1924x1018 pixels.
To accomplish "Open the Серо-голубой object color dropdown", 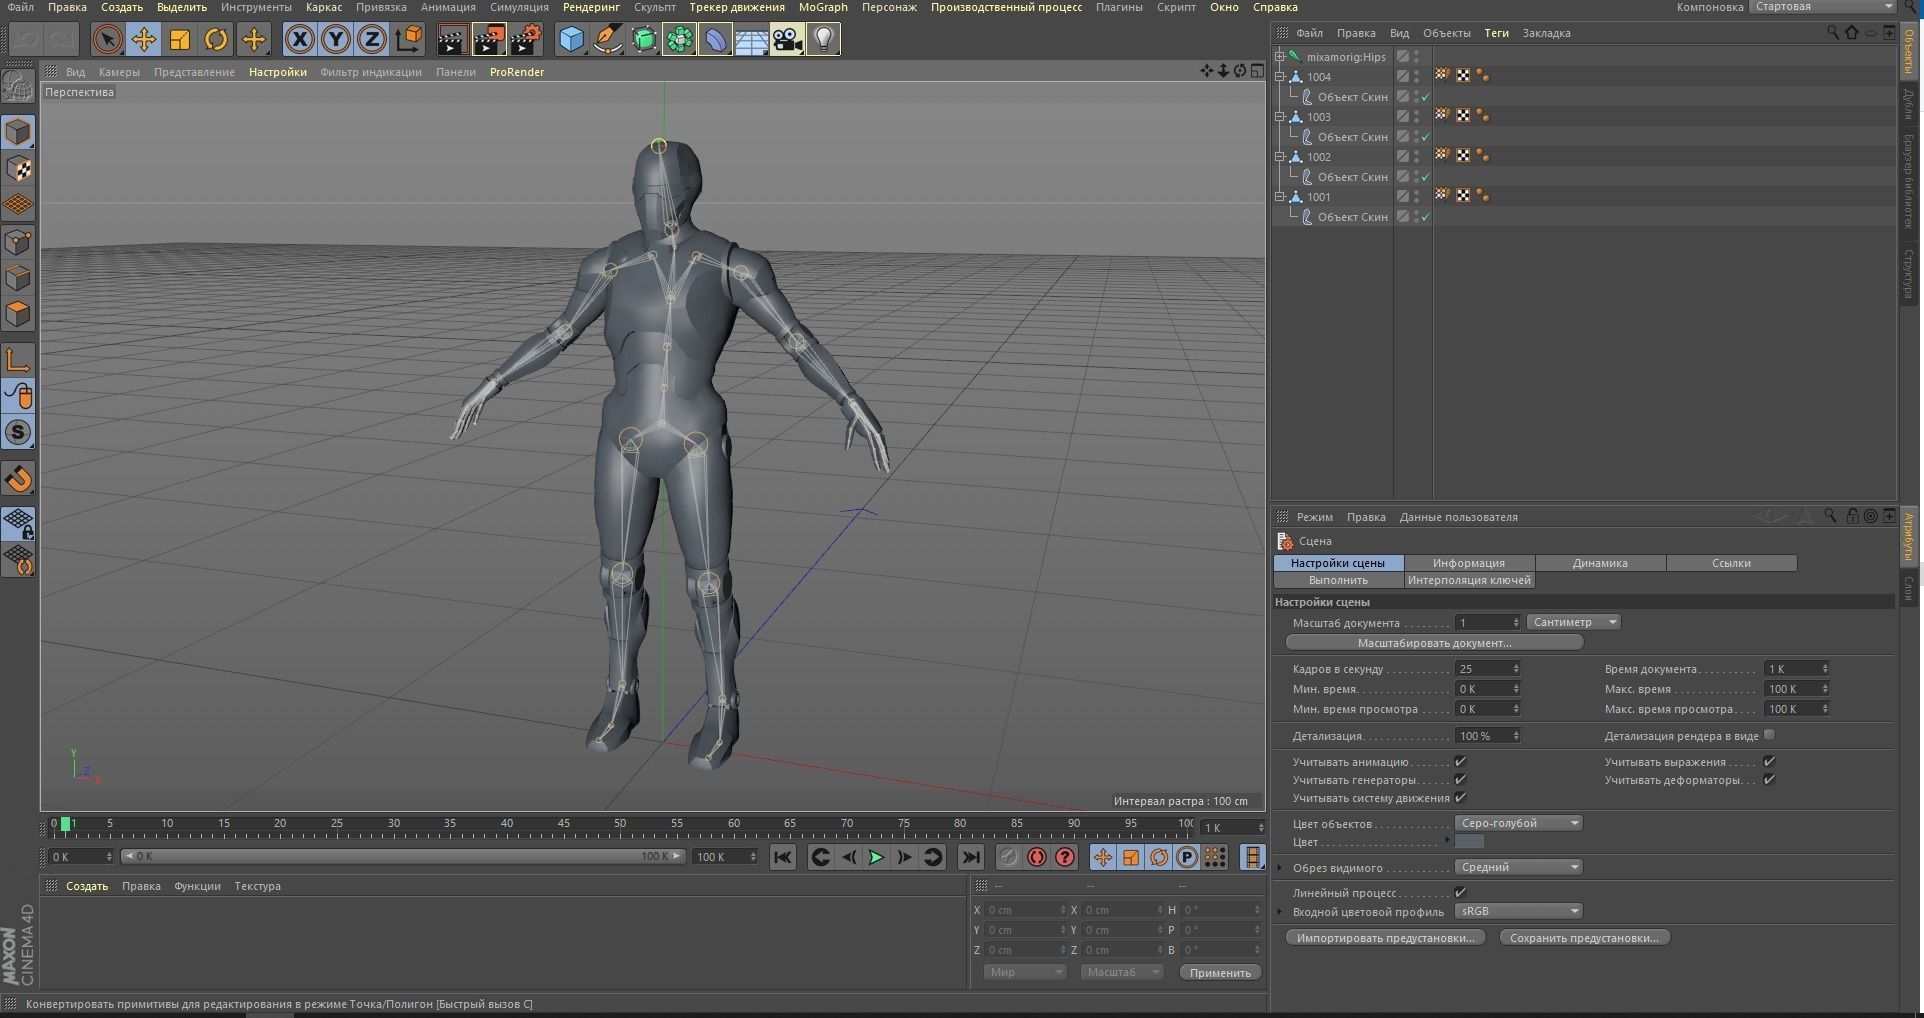I will (1518, 823).
